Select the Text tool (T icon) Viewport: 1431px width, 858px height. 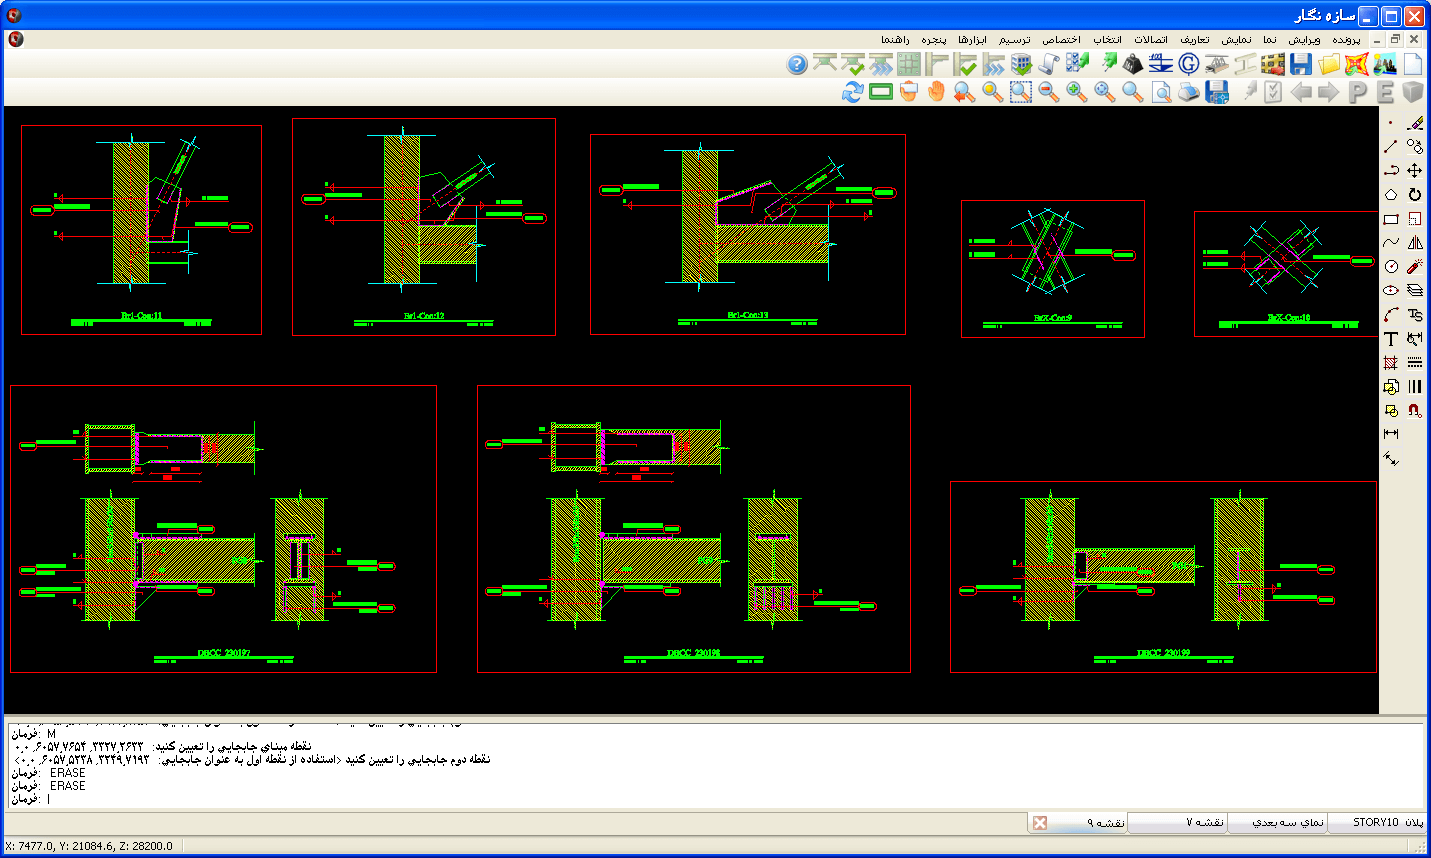tap(1391, 339)
